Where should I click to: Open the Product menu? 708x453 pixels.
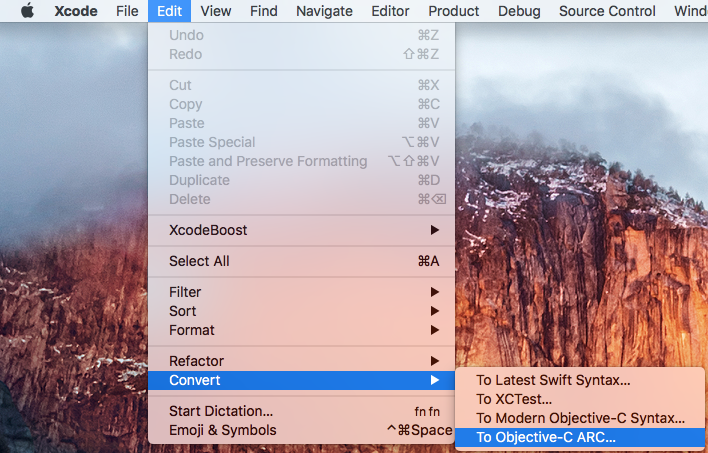point(454,11)
